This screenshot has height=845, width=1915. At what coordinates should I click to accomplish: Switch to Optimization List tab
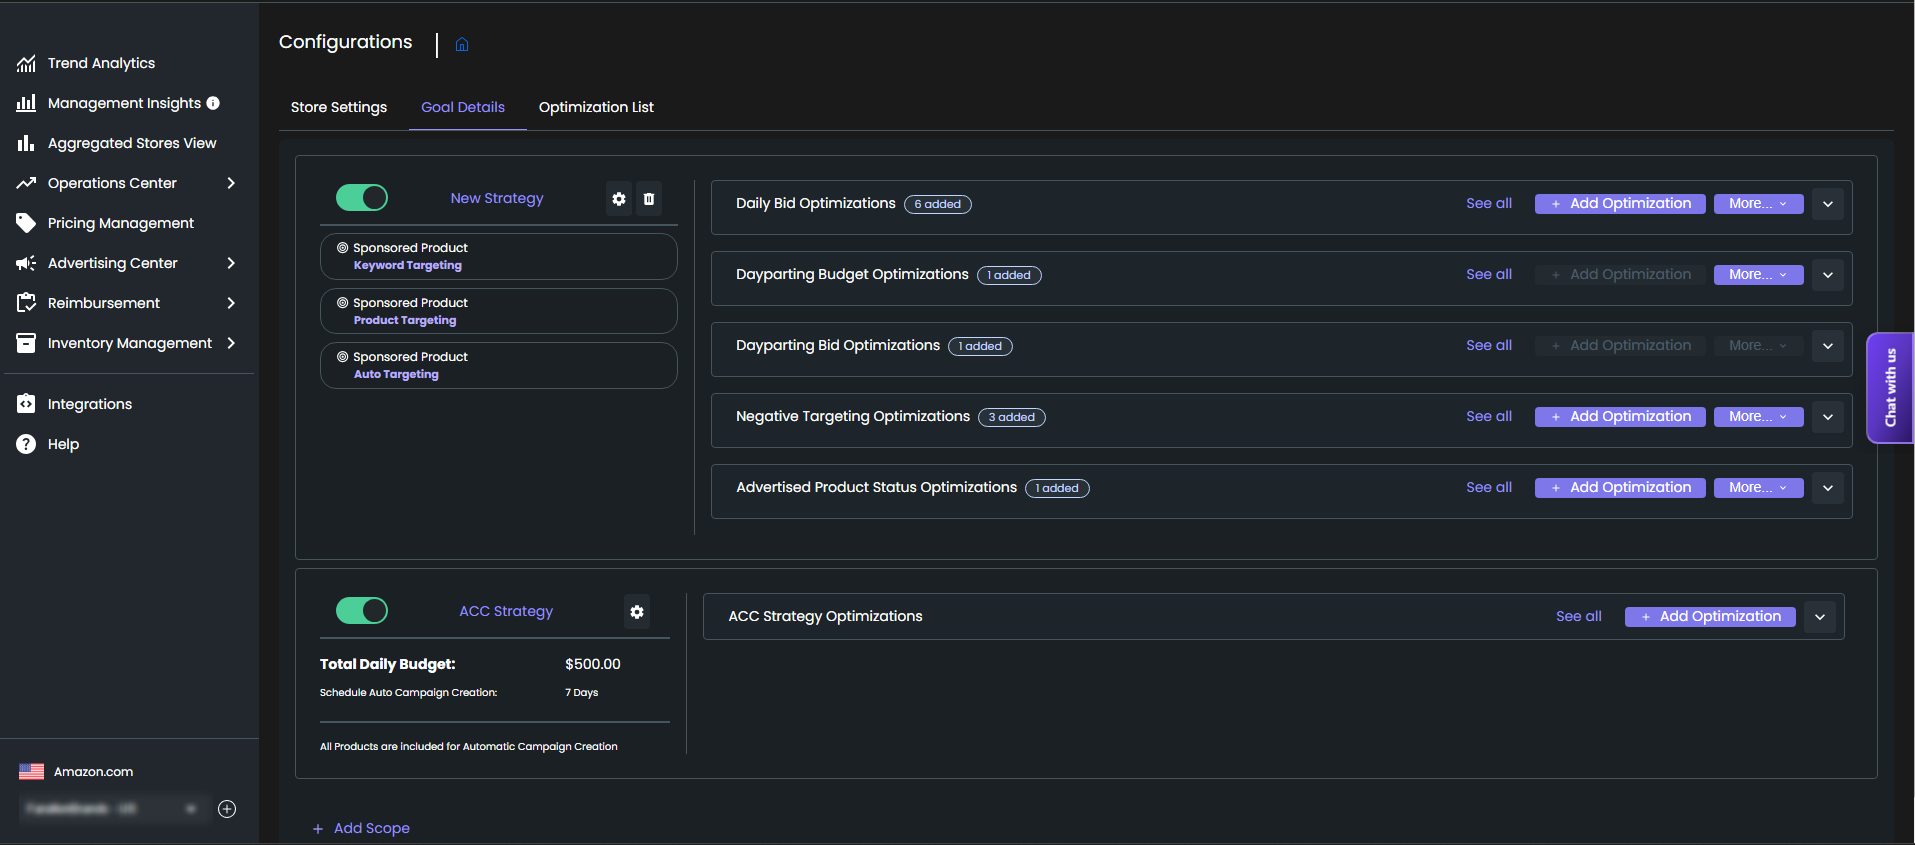[x=596, y=107]
